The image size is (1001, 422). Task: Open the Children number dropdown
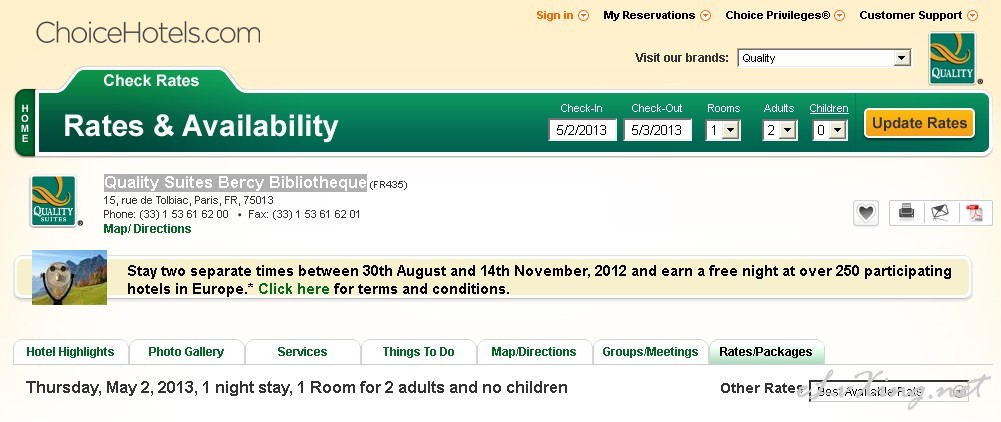coord(830,130)
